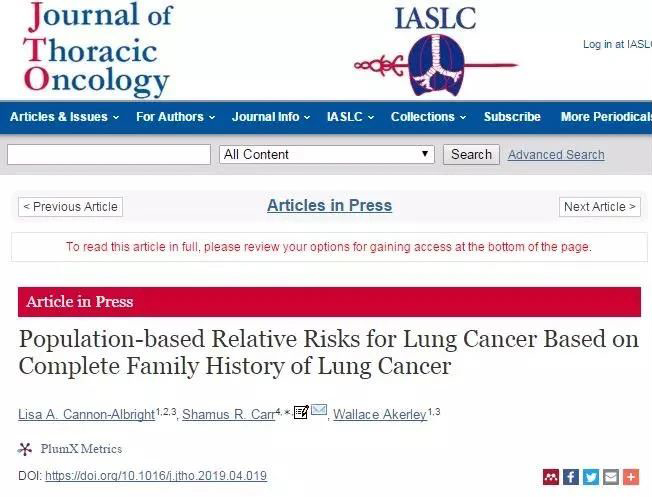Go to the Subscribe menu item
The width and height of the screenshot is (652, 497).
(512, 117)
